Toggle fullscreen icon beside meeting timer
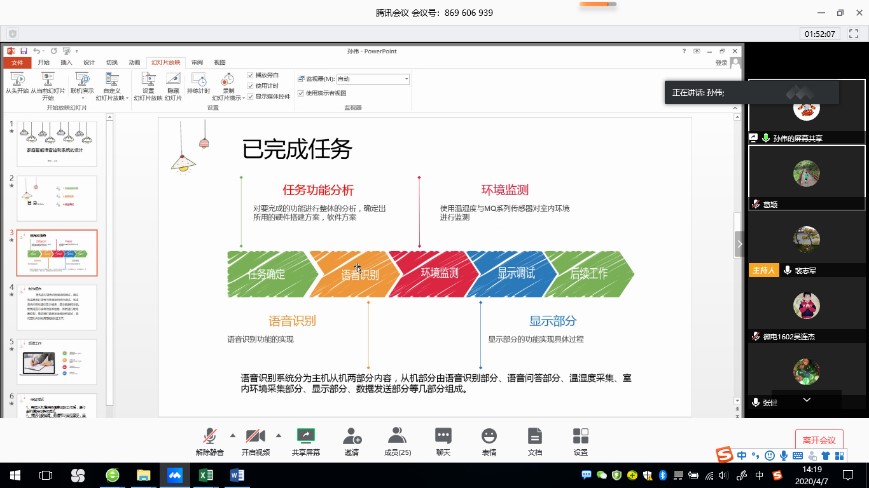Screen dimensions: 869x488 [855, 33]
